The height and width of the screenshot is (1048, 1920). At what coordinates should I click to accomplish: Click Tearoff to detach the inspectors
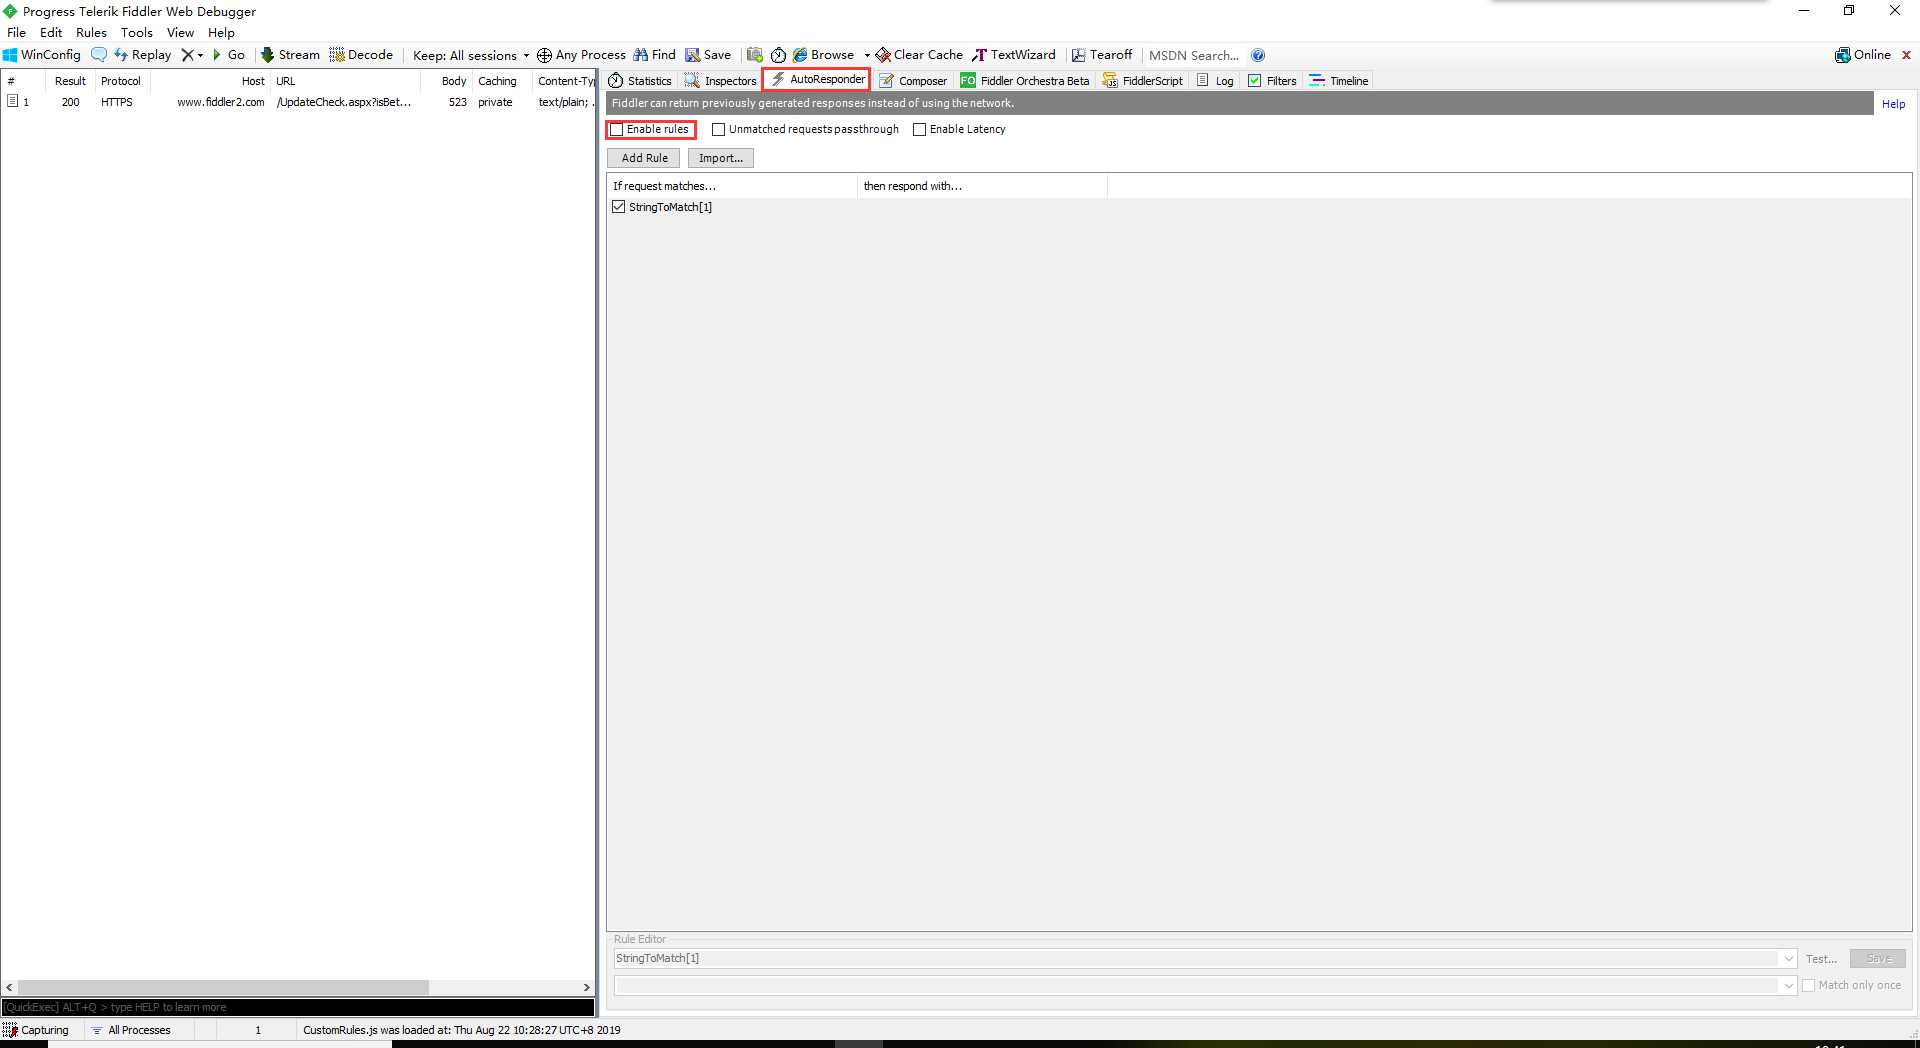click(1102, 55)
